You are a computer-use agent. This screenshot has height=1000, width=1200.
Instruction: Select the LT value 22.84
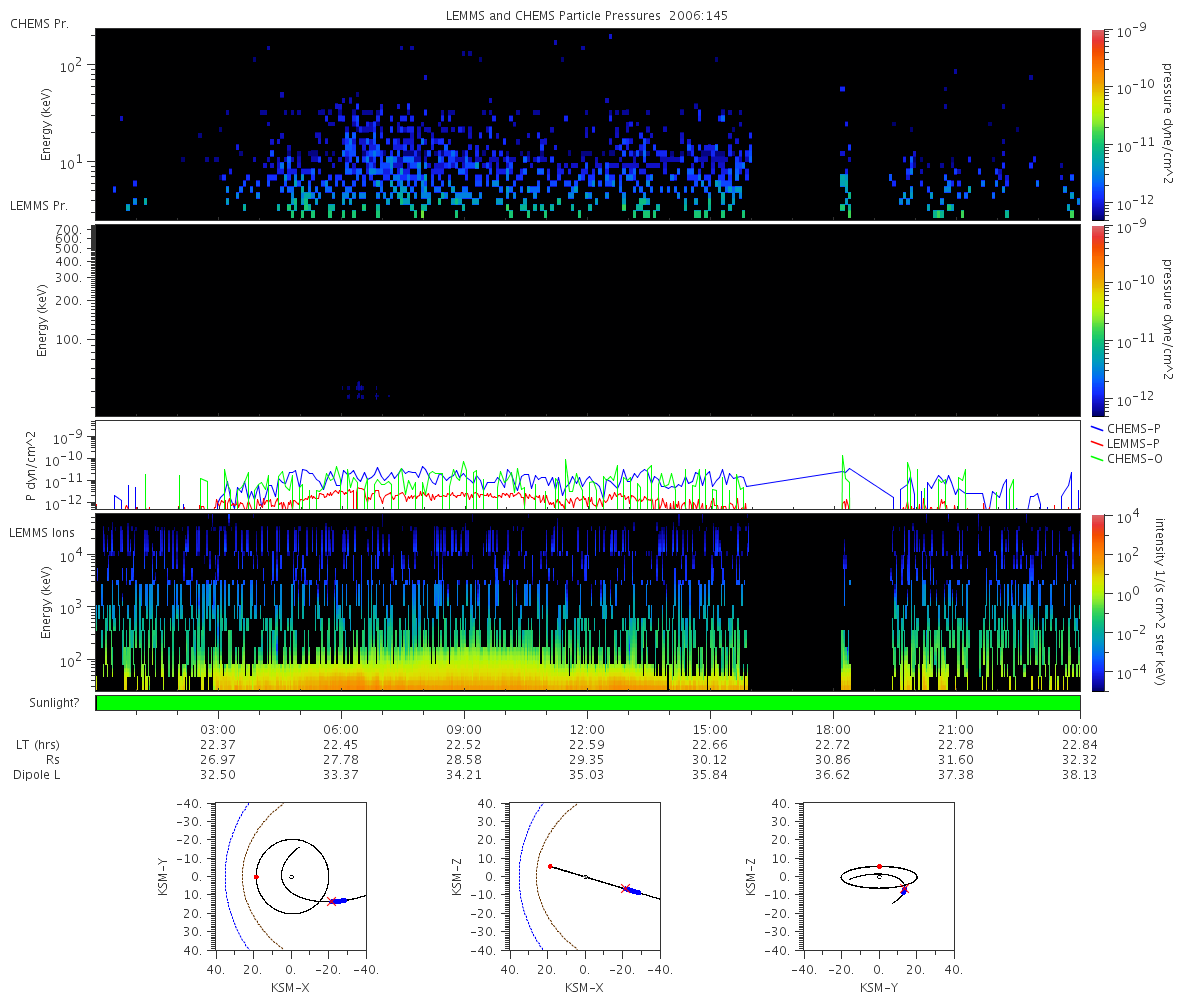click(x=1080, y=744)
